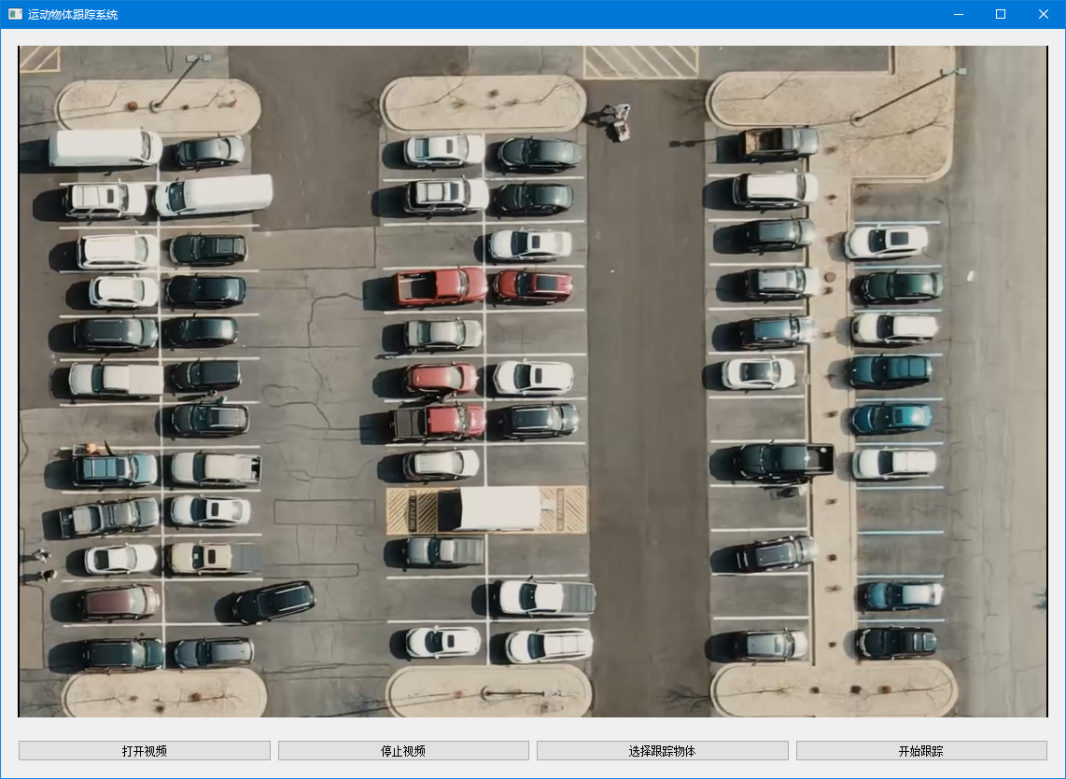Select the white car alone in bottom-center row

point(443,642)
